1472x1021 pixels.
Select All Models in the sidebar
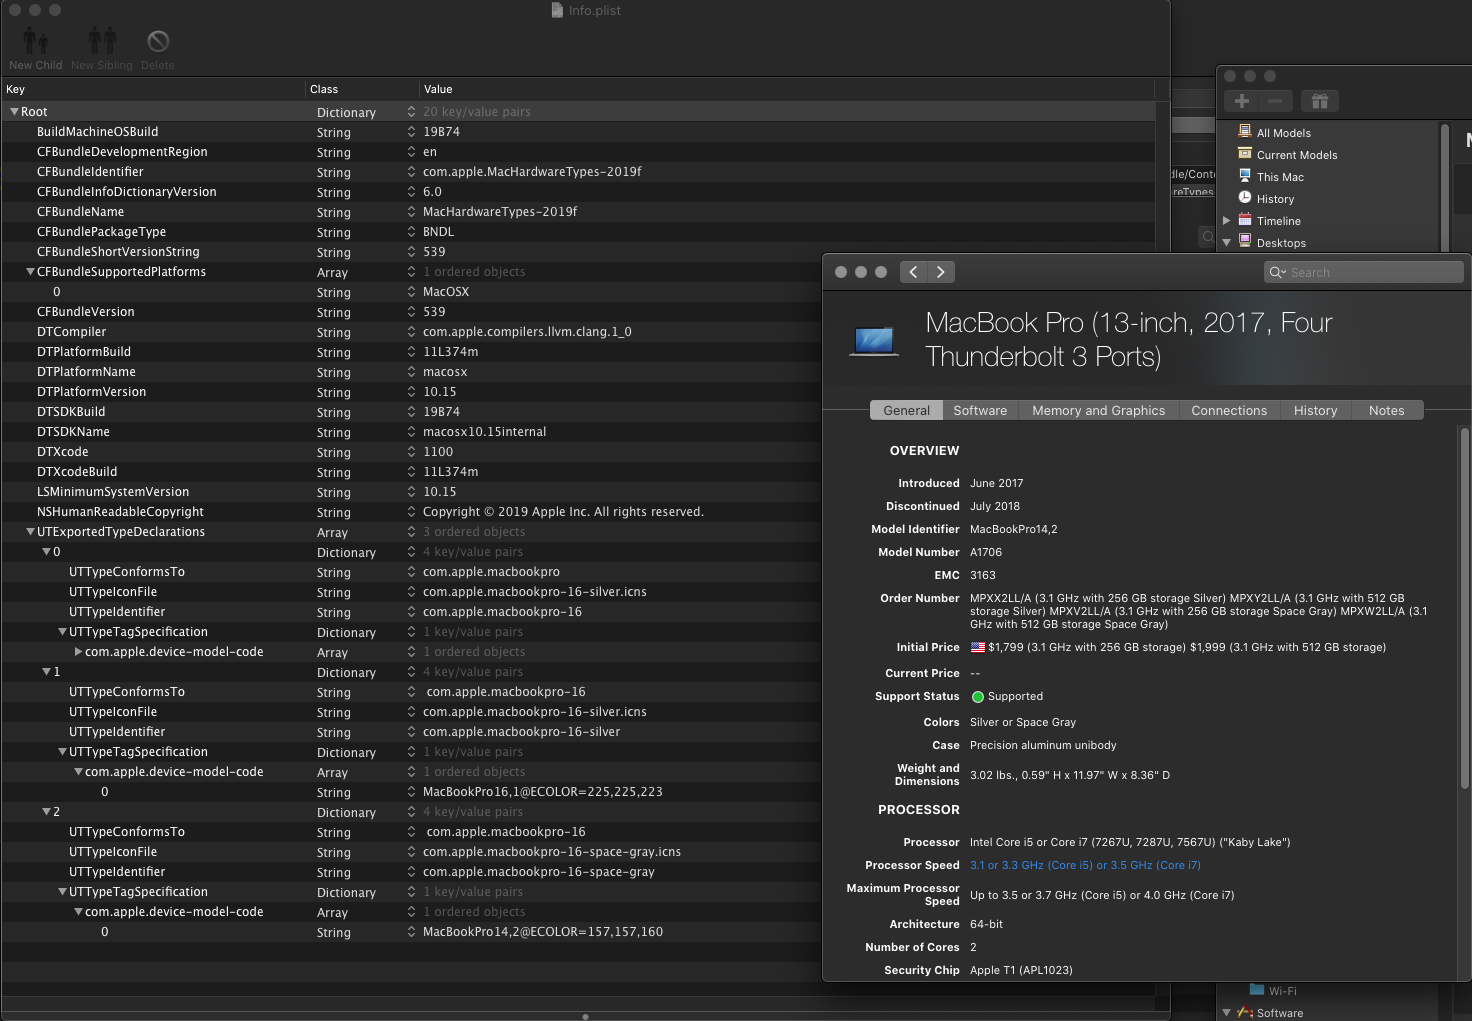(1283, 133)
